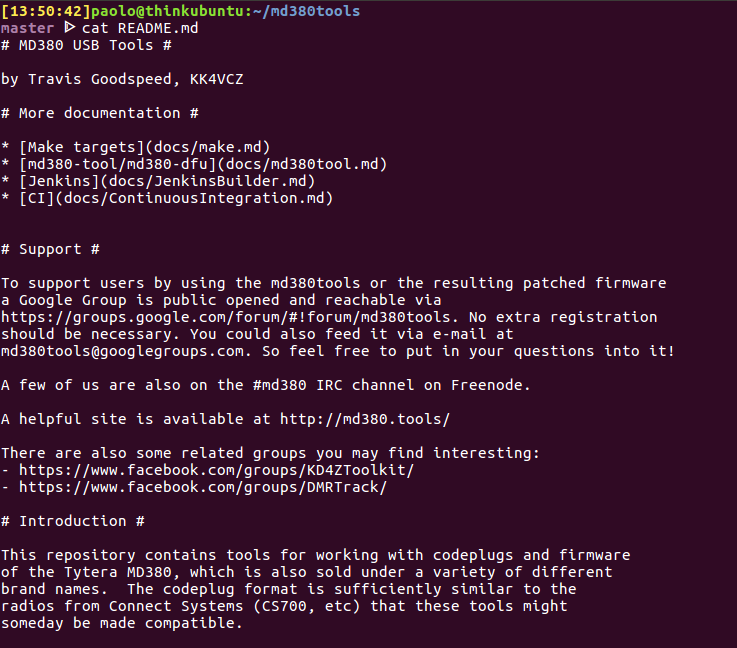Click the prompt arrow symbol before cat

pyautogui.click(x=70, y=28)
